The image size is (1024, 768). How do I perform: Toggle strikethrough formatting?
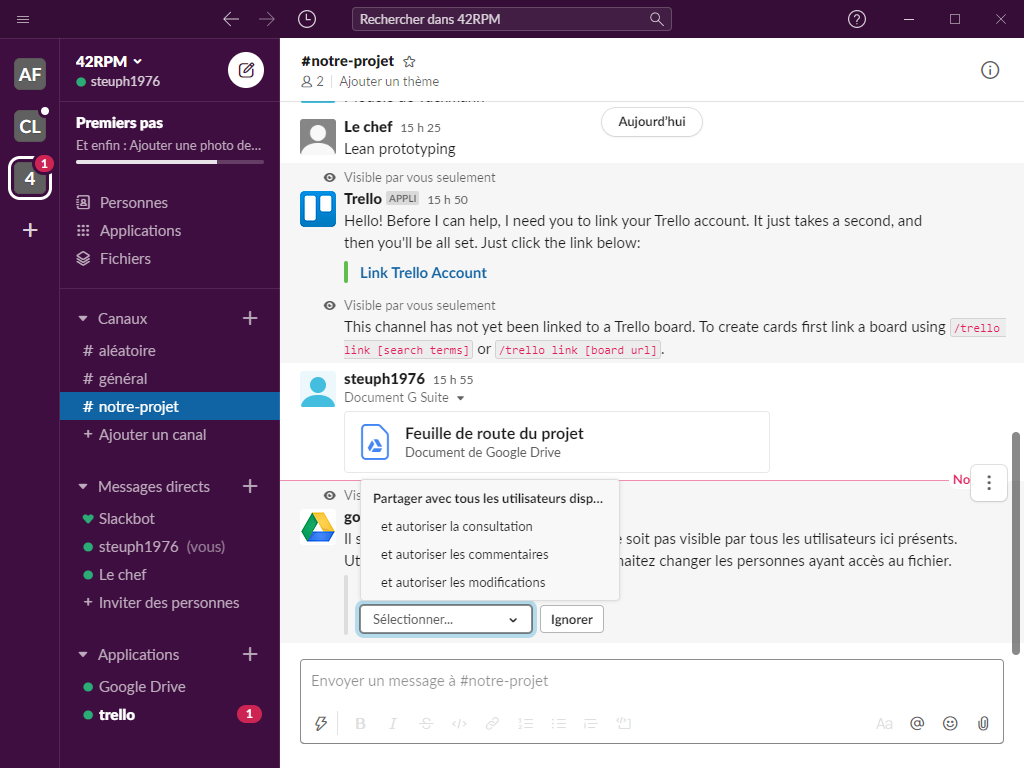(x=426, y=723)
